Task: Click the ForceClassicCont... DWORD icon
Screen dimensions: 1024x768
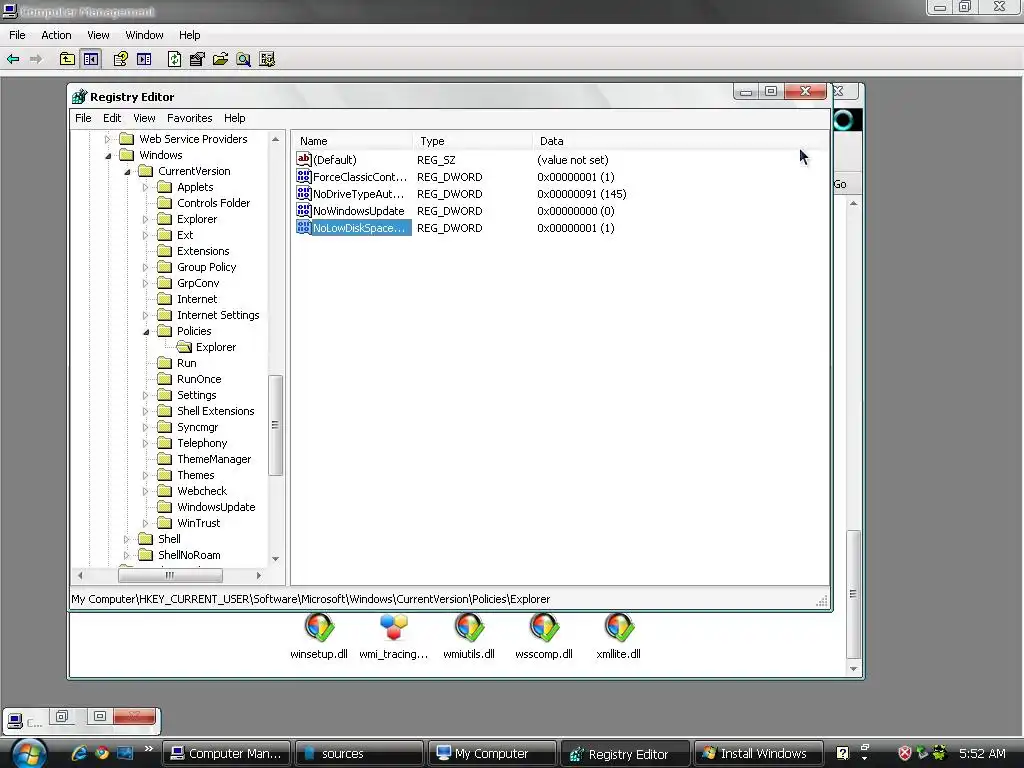Action: click(304, 176)
